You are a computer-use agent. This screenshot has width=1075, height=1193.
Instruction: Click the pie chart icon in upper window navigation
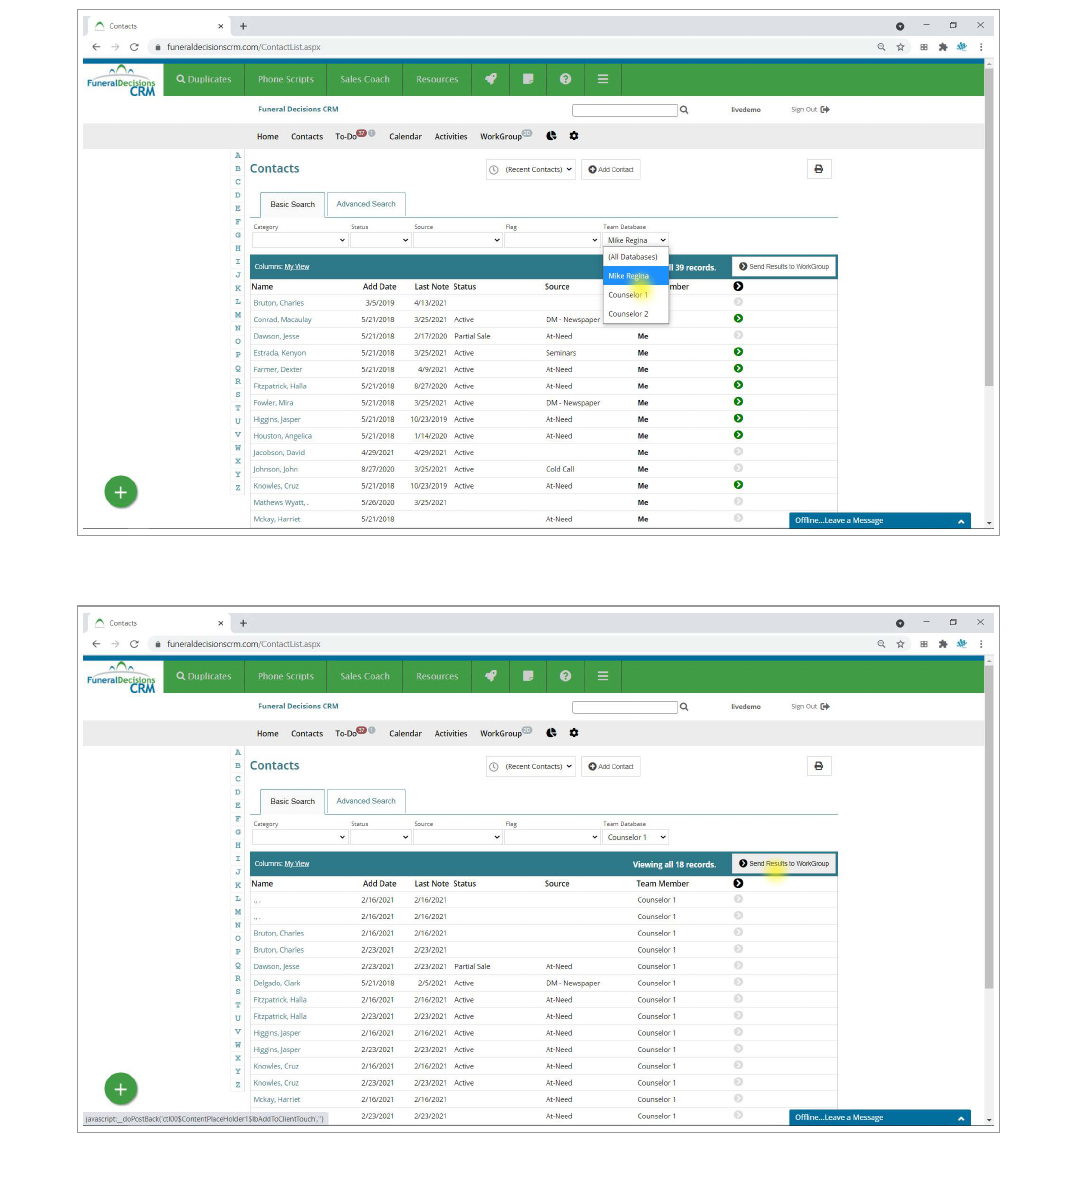tap(551, 136)
